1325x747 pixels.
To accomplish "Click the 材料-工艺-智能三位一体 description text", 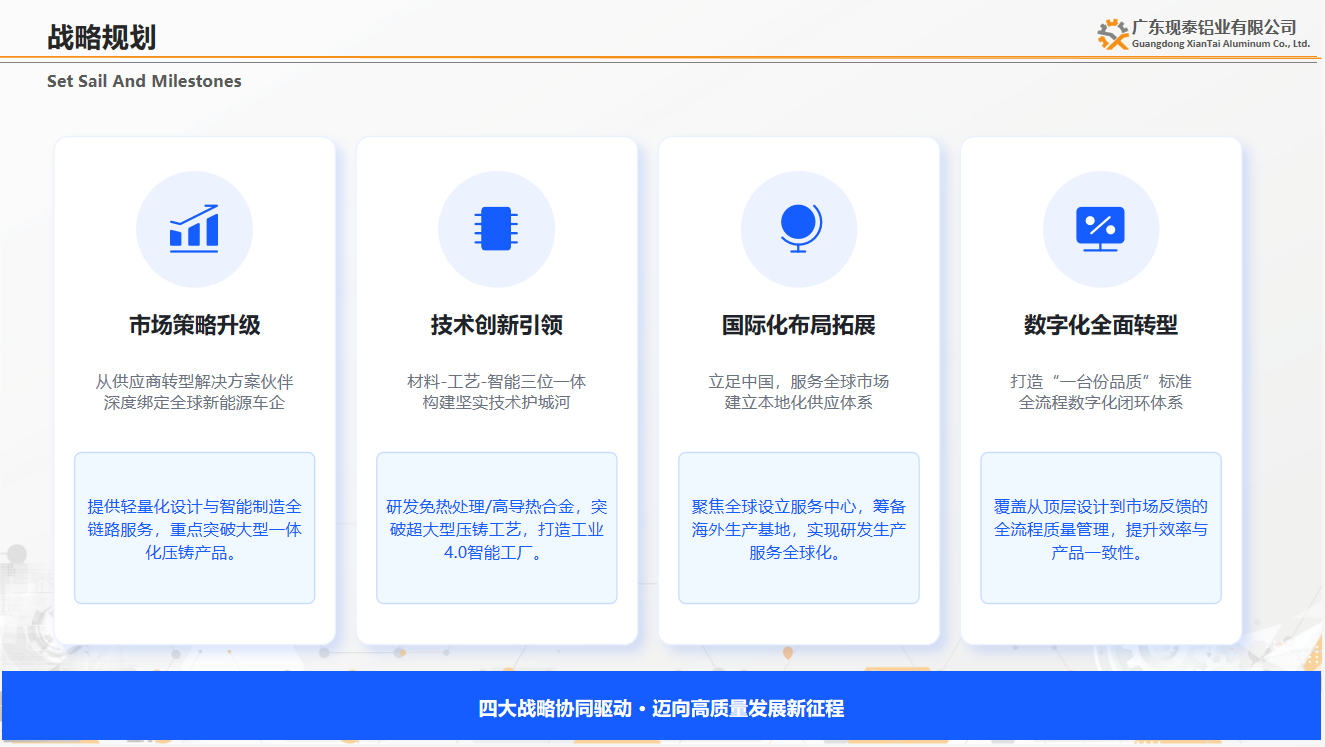I will point(497,381).
